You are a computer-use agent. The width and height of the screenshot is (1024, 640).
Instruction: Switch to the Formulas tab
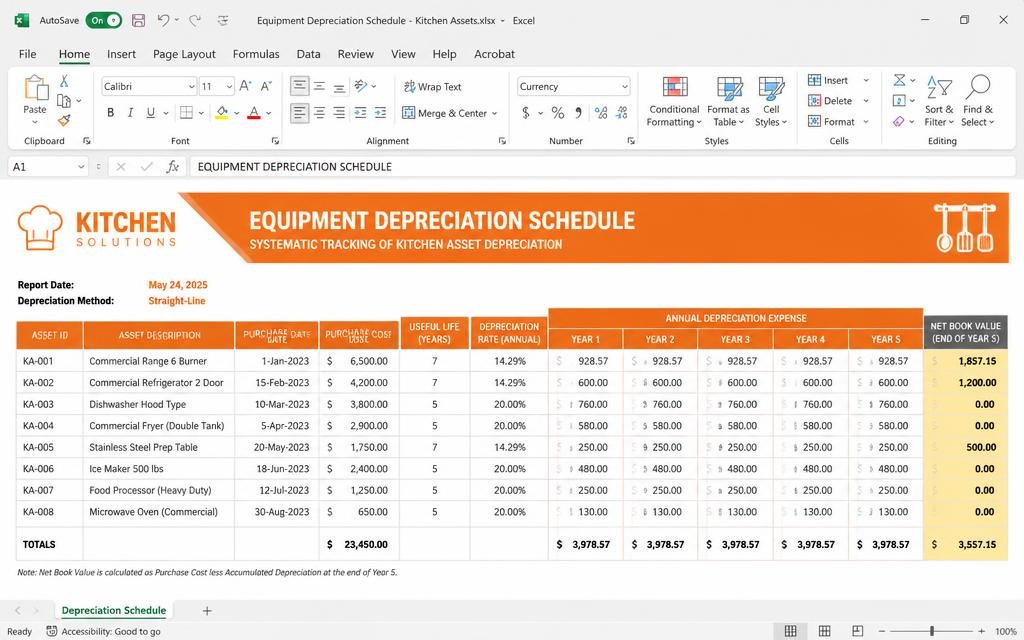coord(256,54)
